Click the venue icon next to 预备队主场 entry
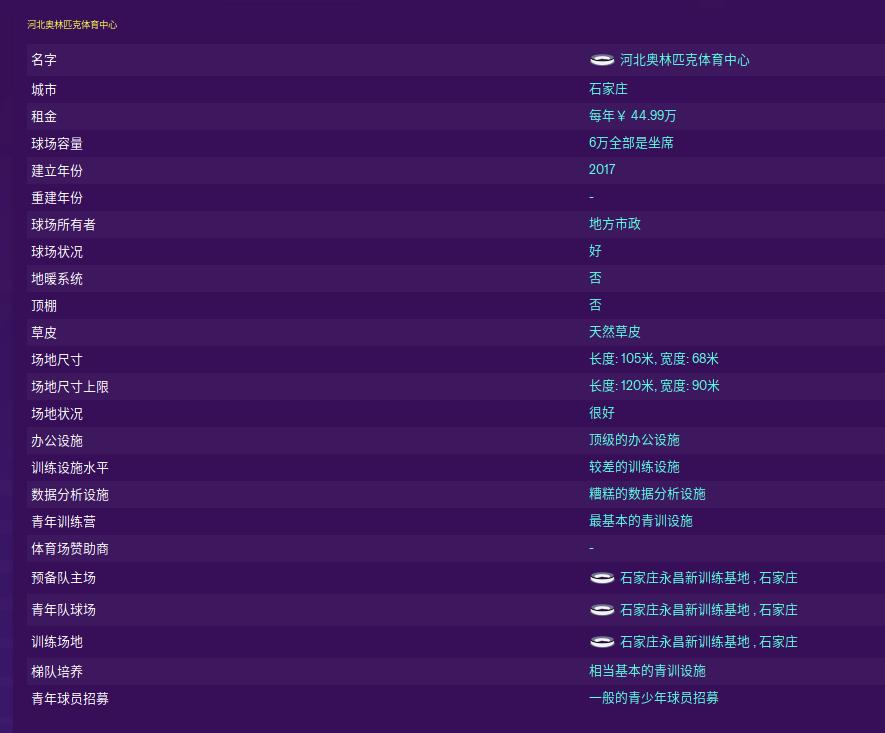This screenshot has height=733, width=885. click(x=601, y=577)
